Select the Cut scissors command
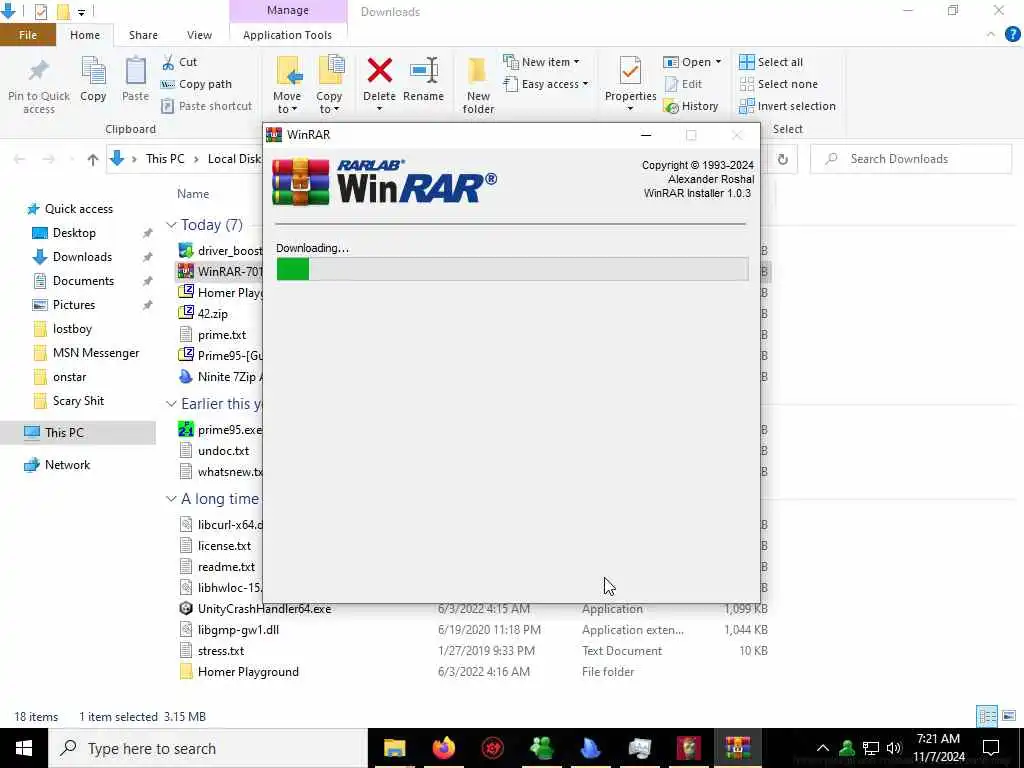 (179, 62)
